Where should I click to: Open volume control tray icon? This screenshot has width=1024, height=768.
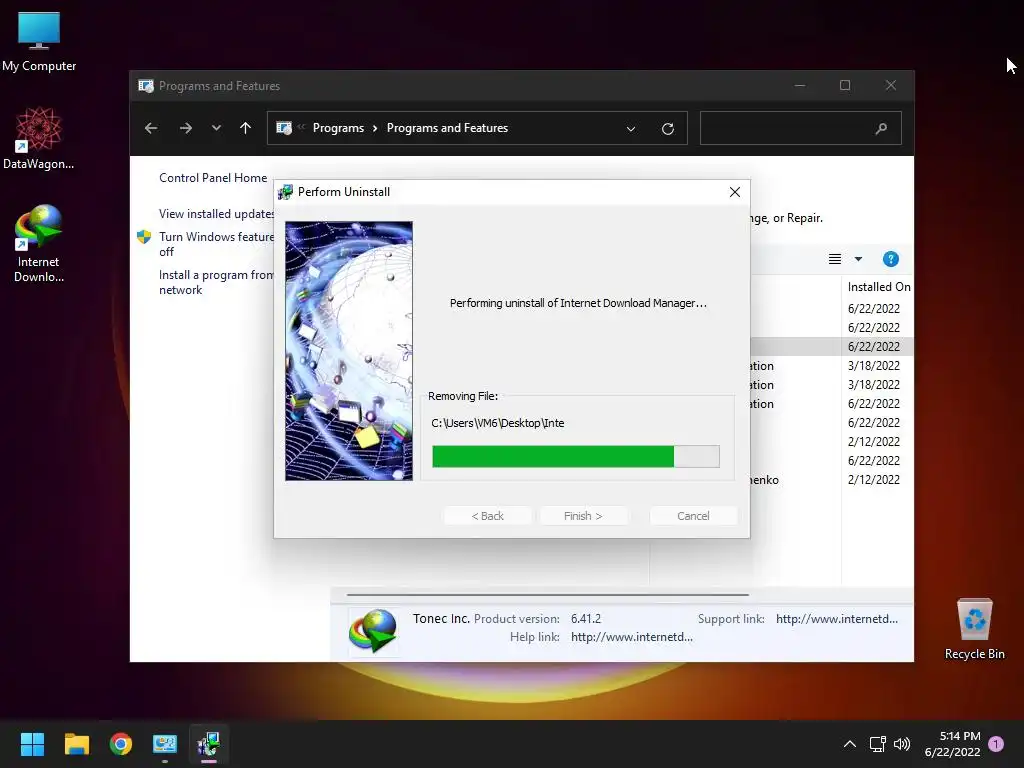902,744
